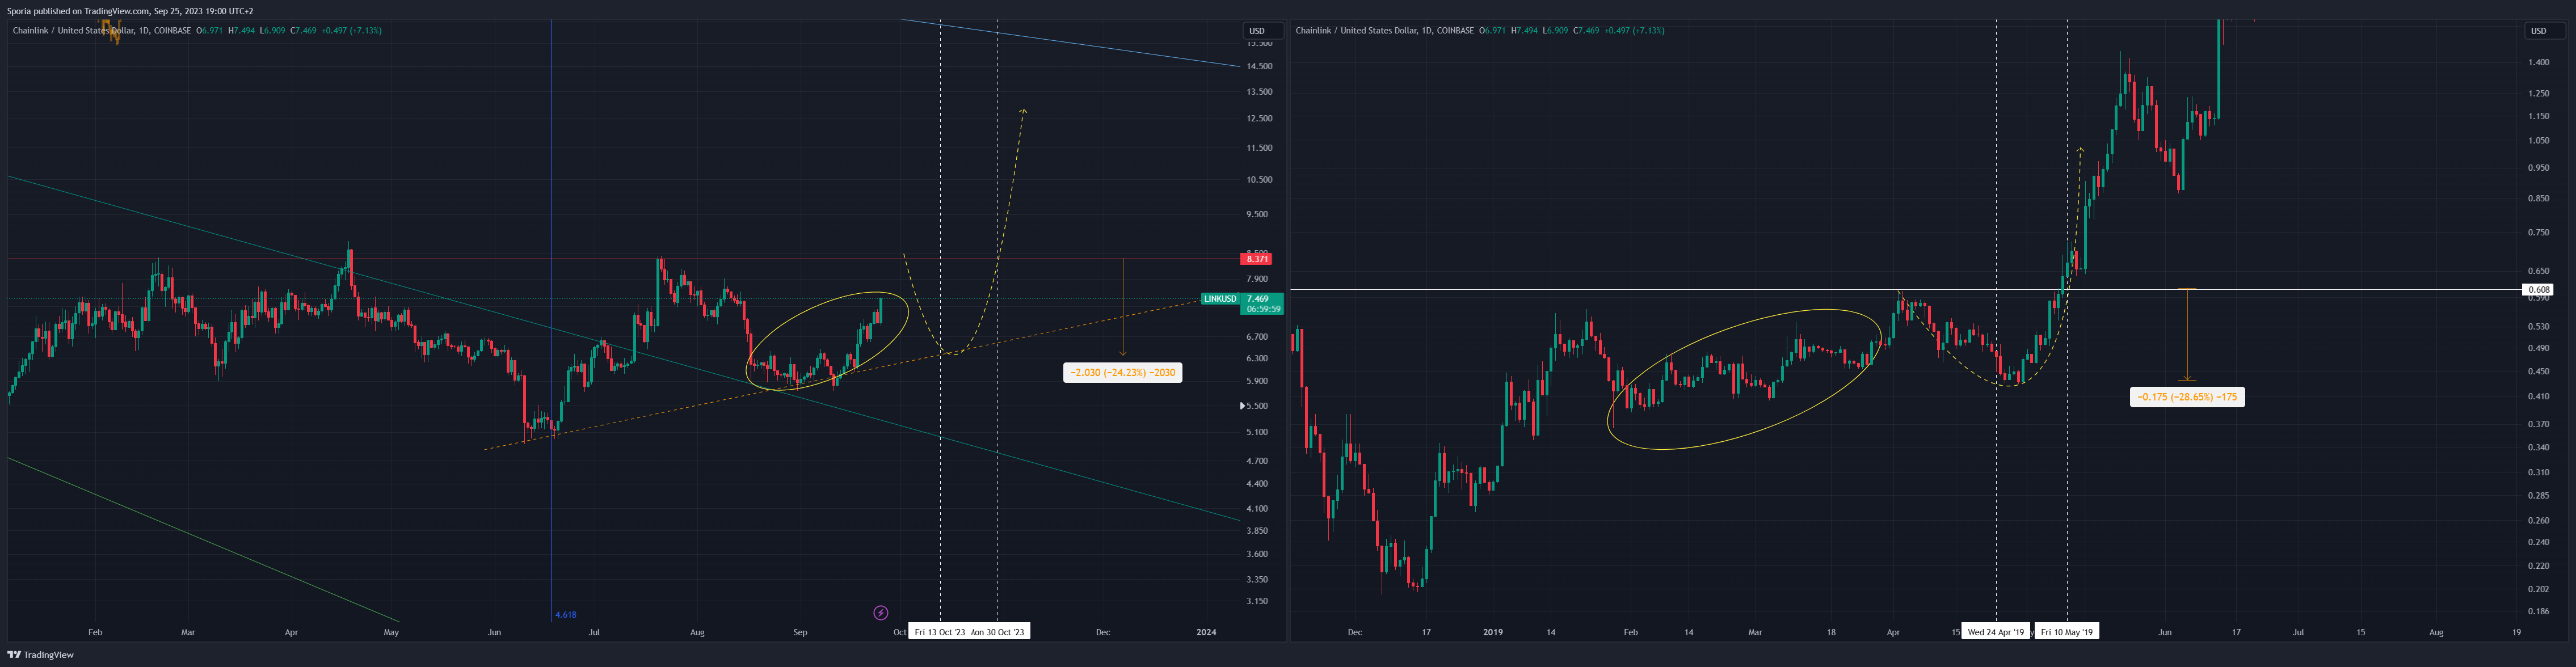
Task: Click the Aug label on right chart time axis
Action: [x=2436, y=632]
